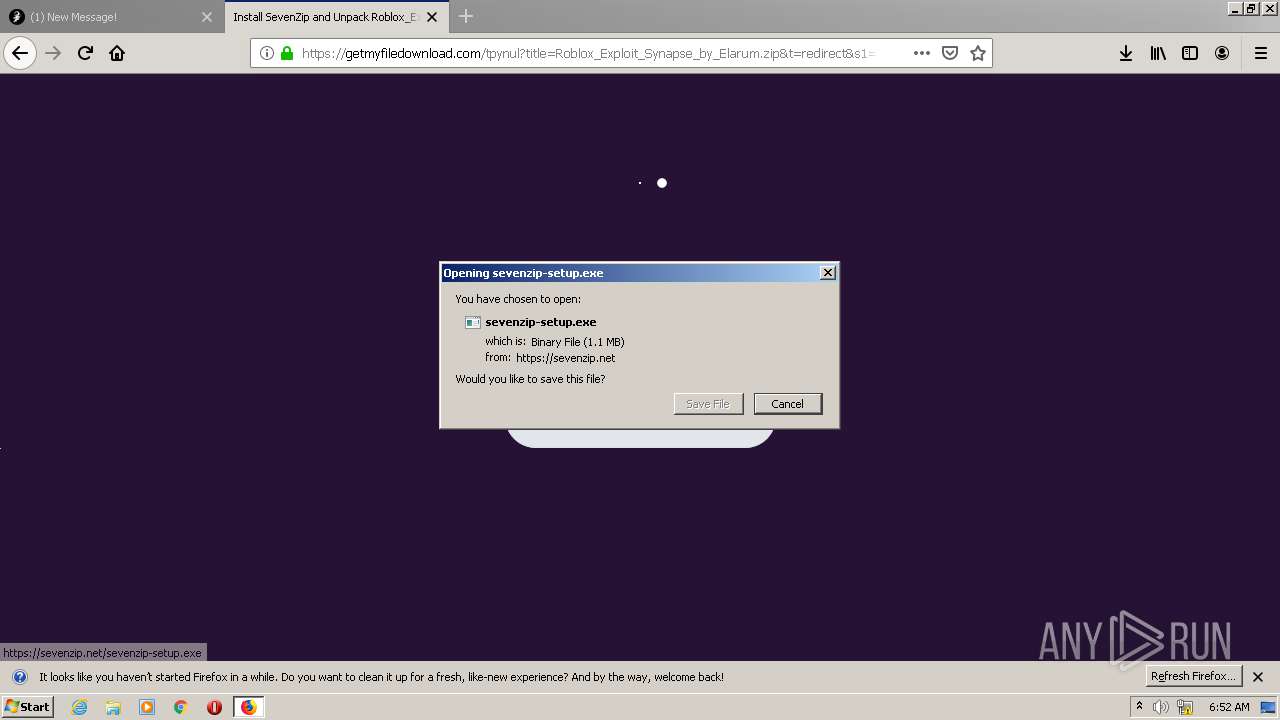This screenshot has height=720, width=1280.
Task: Click the network tray icon
Action: (x=1186, y=707)
